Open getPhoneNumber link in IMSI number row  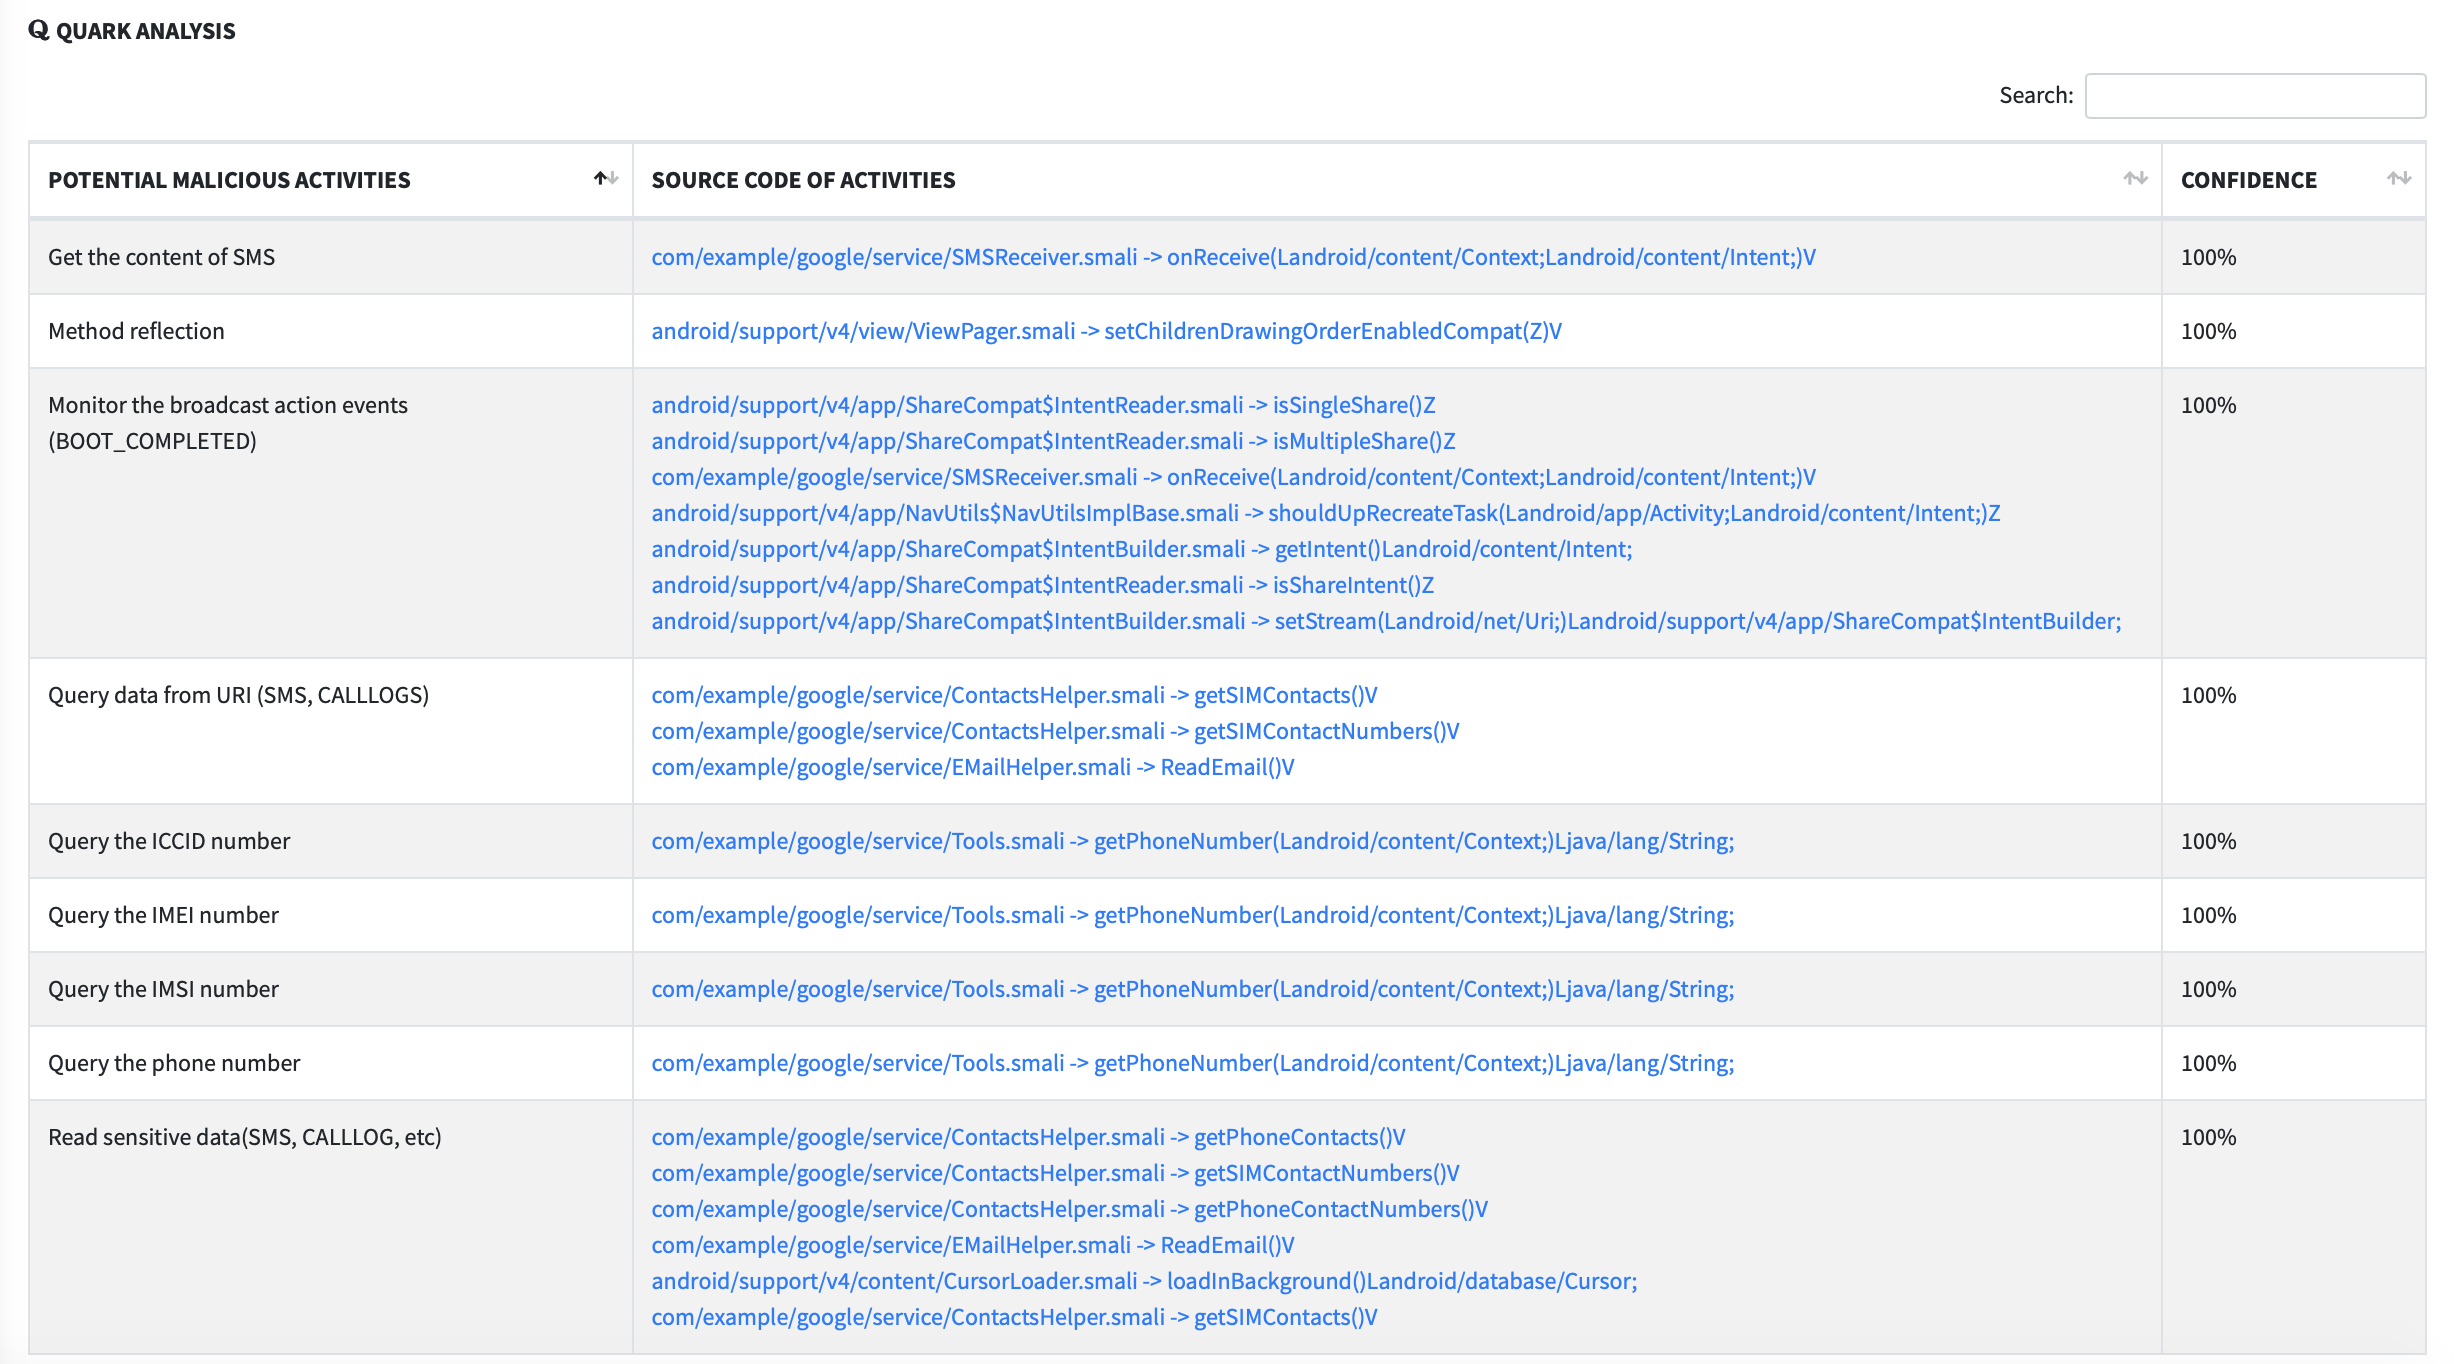pos(1192,989)
